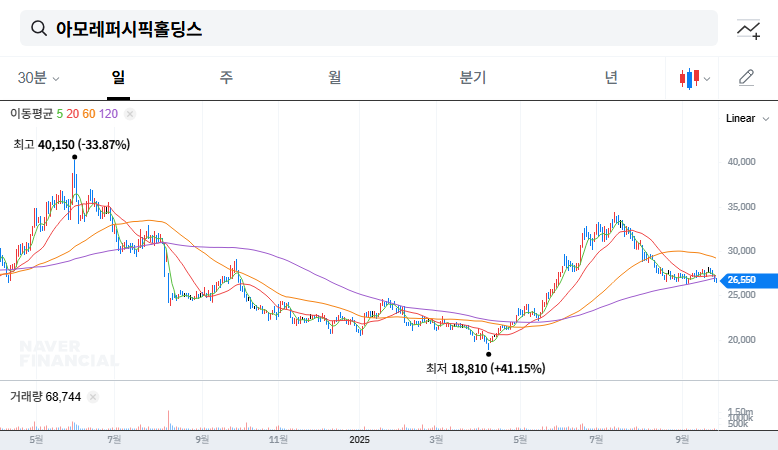778x450 pixels.
Task: Open the candlestick chart type selector
Action: tap(695, 78)
